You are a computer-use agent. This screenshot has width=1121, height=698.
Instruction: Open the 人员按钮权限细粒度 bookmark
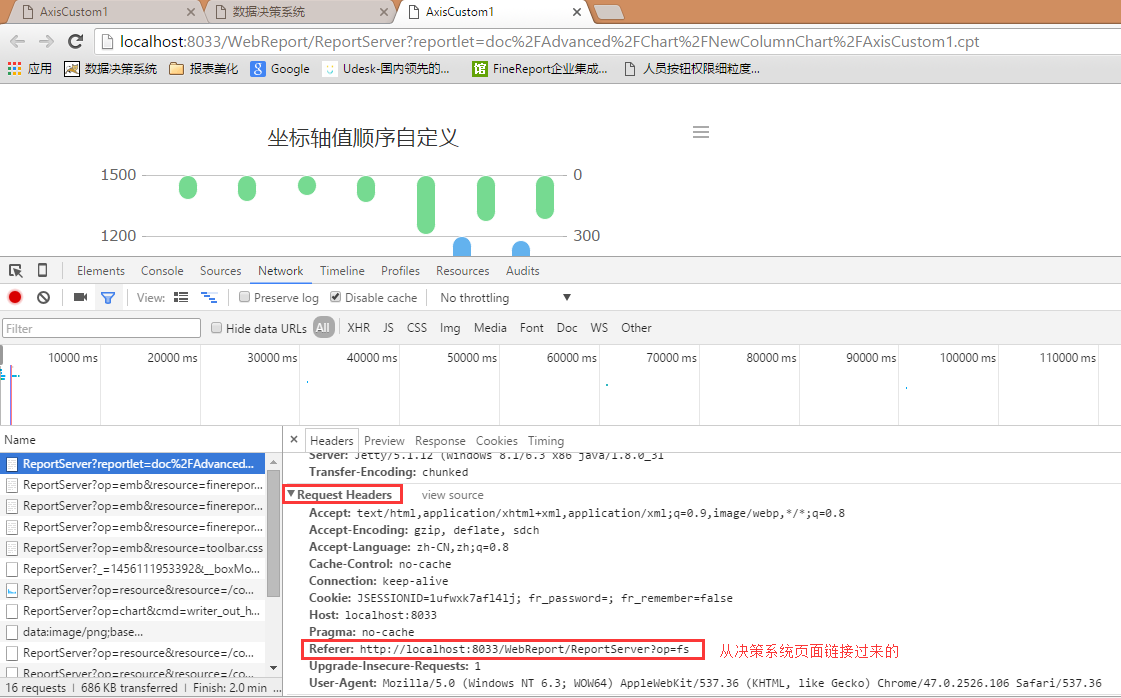click(692, 69)
